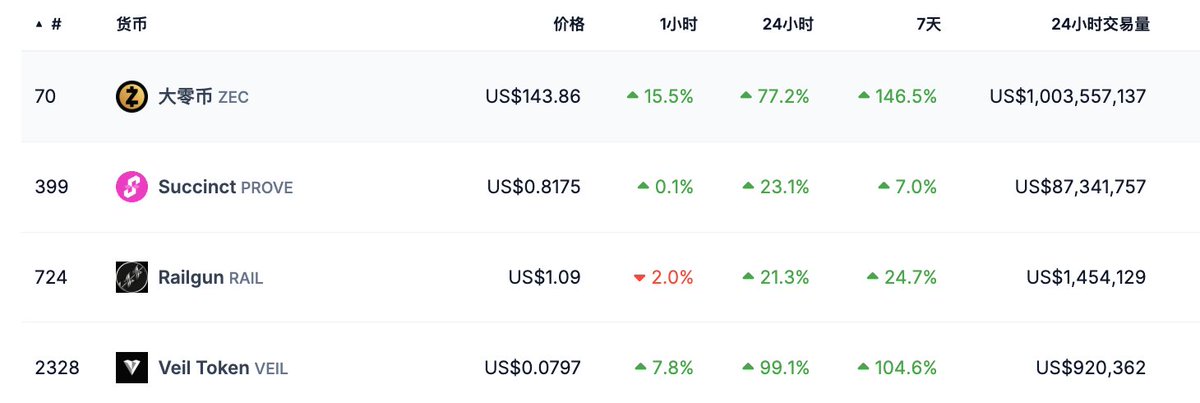Click ZEC price US$143.86
Viewport: 1200px width, 403px height.
coord(532,97)
